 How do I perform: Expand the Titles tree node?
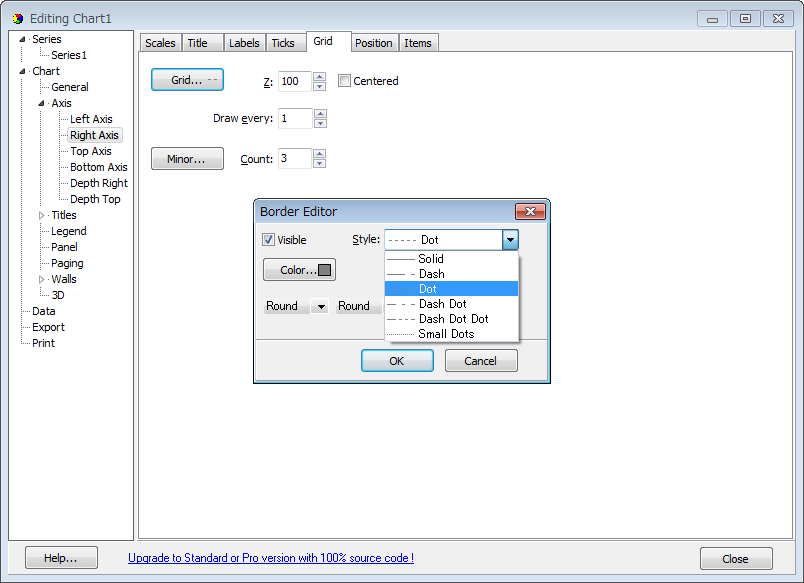pos(44,214)
